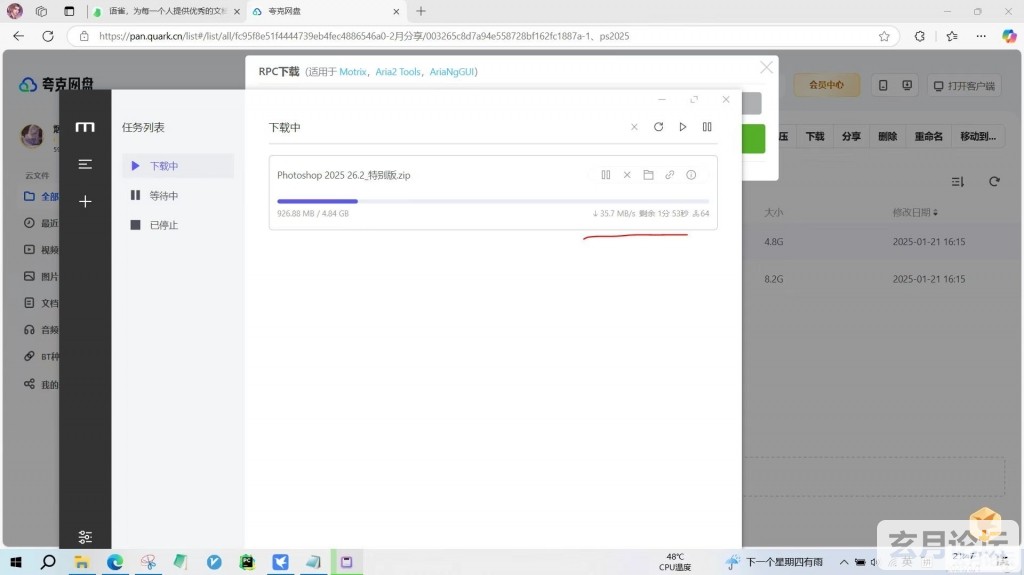Viewport: 1024px width, 575px height.
Task: Select the file row sized 4.8G
Action: pyautogui.click(x=882, y=242)
